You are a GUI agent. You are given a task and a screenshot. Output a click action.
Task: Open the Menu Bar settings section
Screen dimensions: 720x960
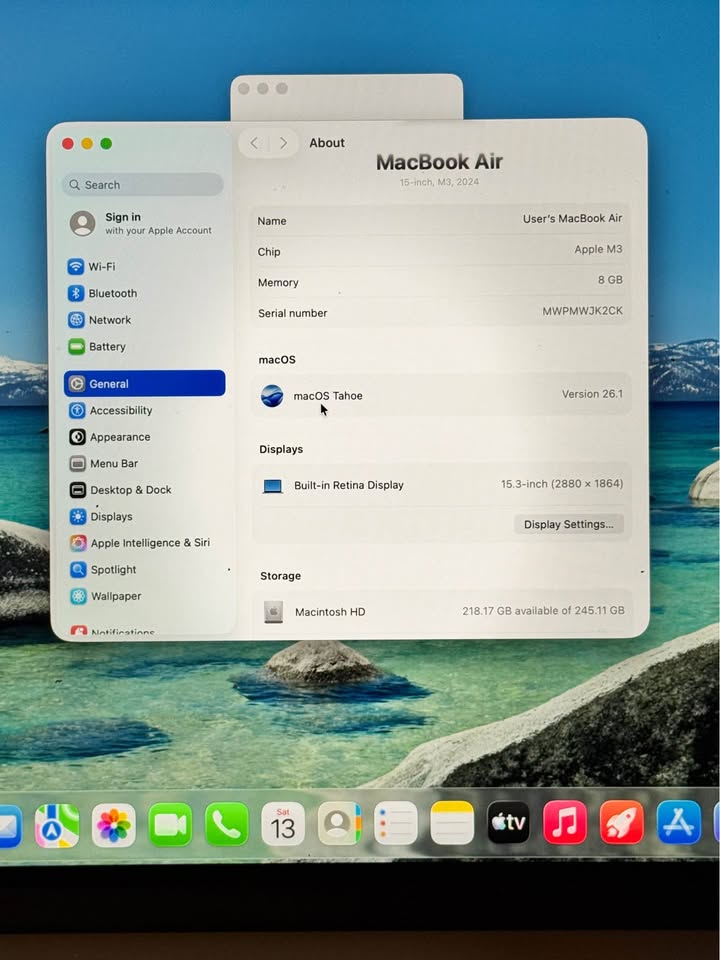click(x=113, y=464)
